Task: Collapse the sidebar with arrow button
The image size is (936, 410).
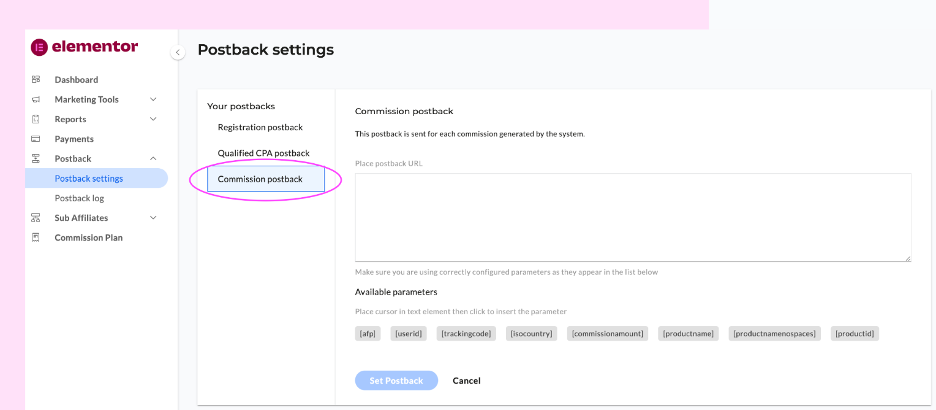Action: (178, 52)
